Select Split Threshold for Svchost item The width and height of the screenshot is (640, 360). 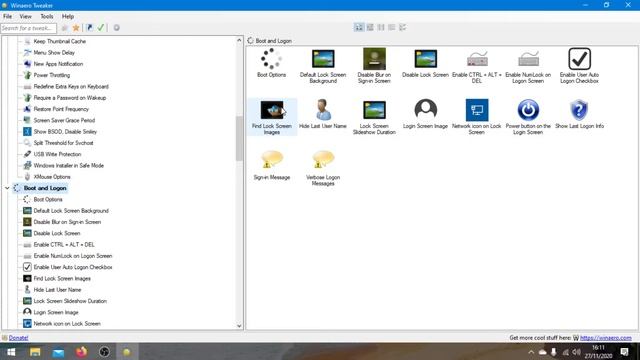point(63,143)
